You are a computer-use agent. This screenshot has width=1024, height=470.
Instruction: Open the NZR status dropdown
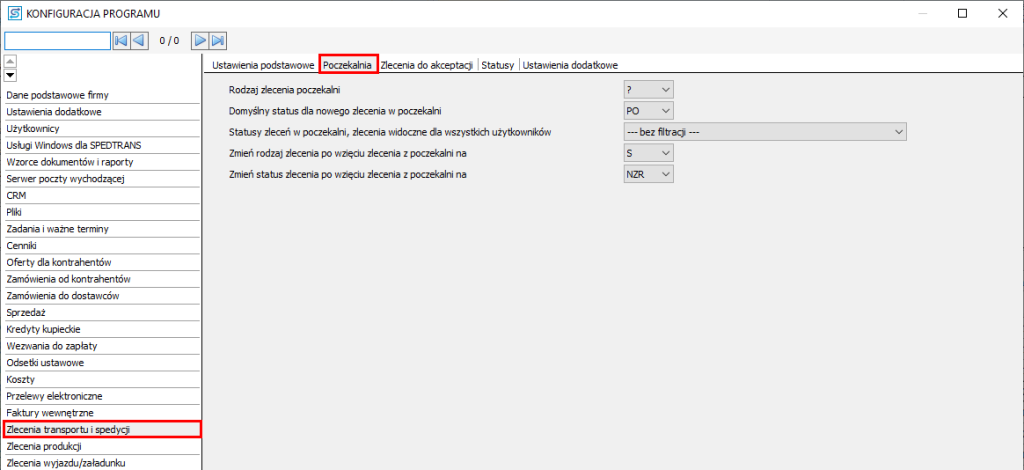click(x=648, y=174)
